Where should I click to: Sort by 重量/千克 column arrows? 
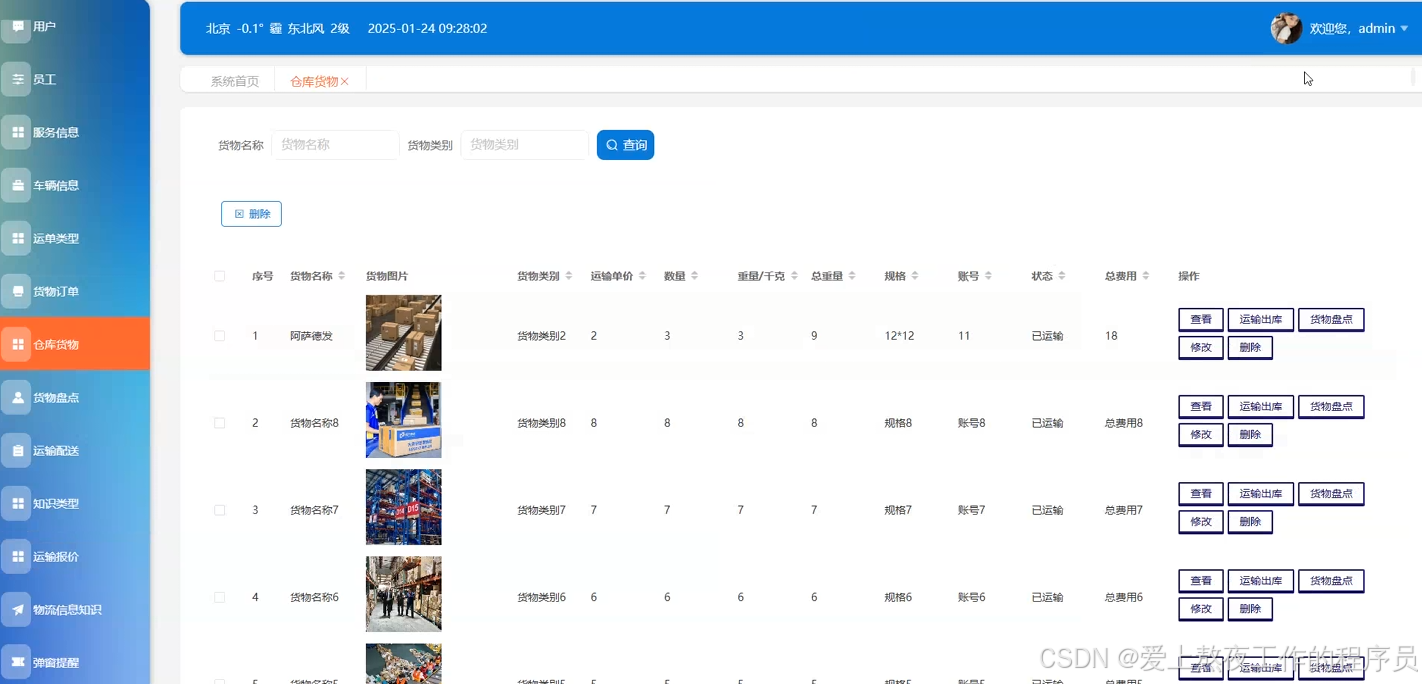(794, 276)
